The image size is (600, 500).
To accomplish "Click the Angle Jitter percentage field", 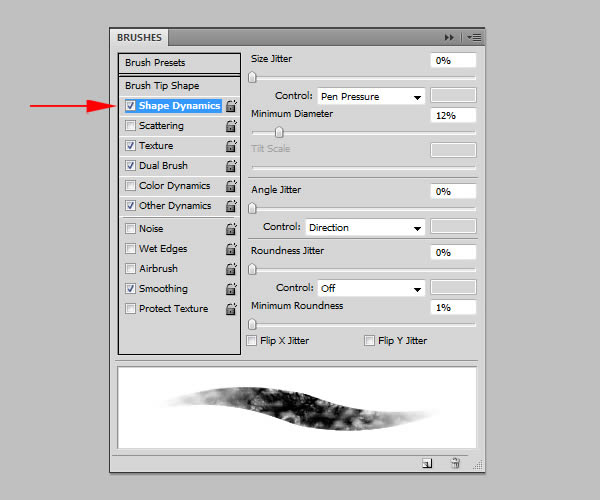I will click(x=453, y=191).
